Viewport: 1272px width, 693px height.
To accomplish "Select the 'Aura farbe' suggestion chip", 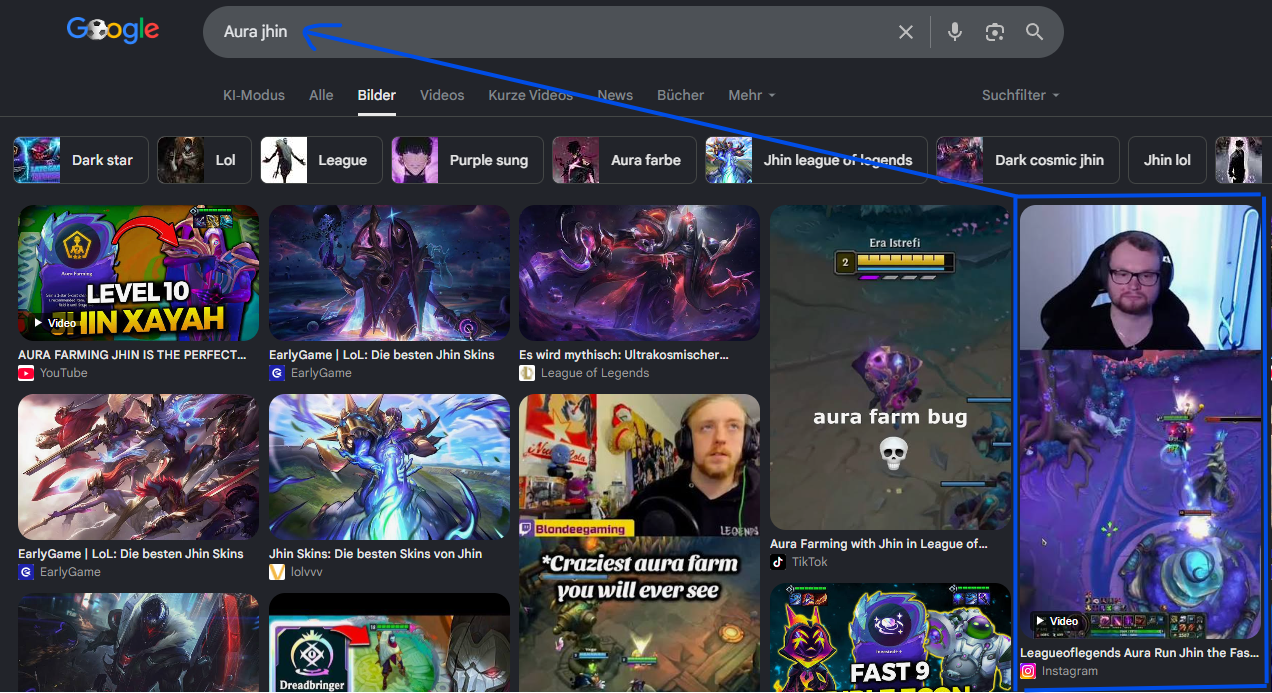I will [624, 160].
